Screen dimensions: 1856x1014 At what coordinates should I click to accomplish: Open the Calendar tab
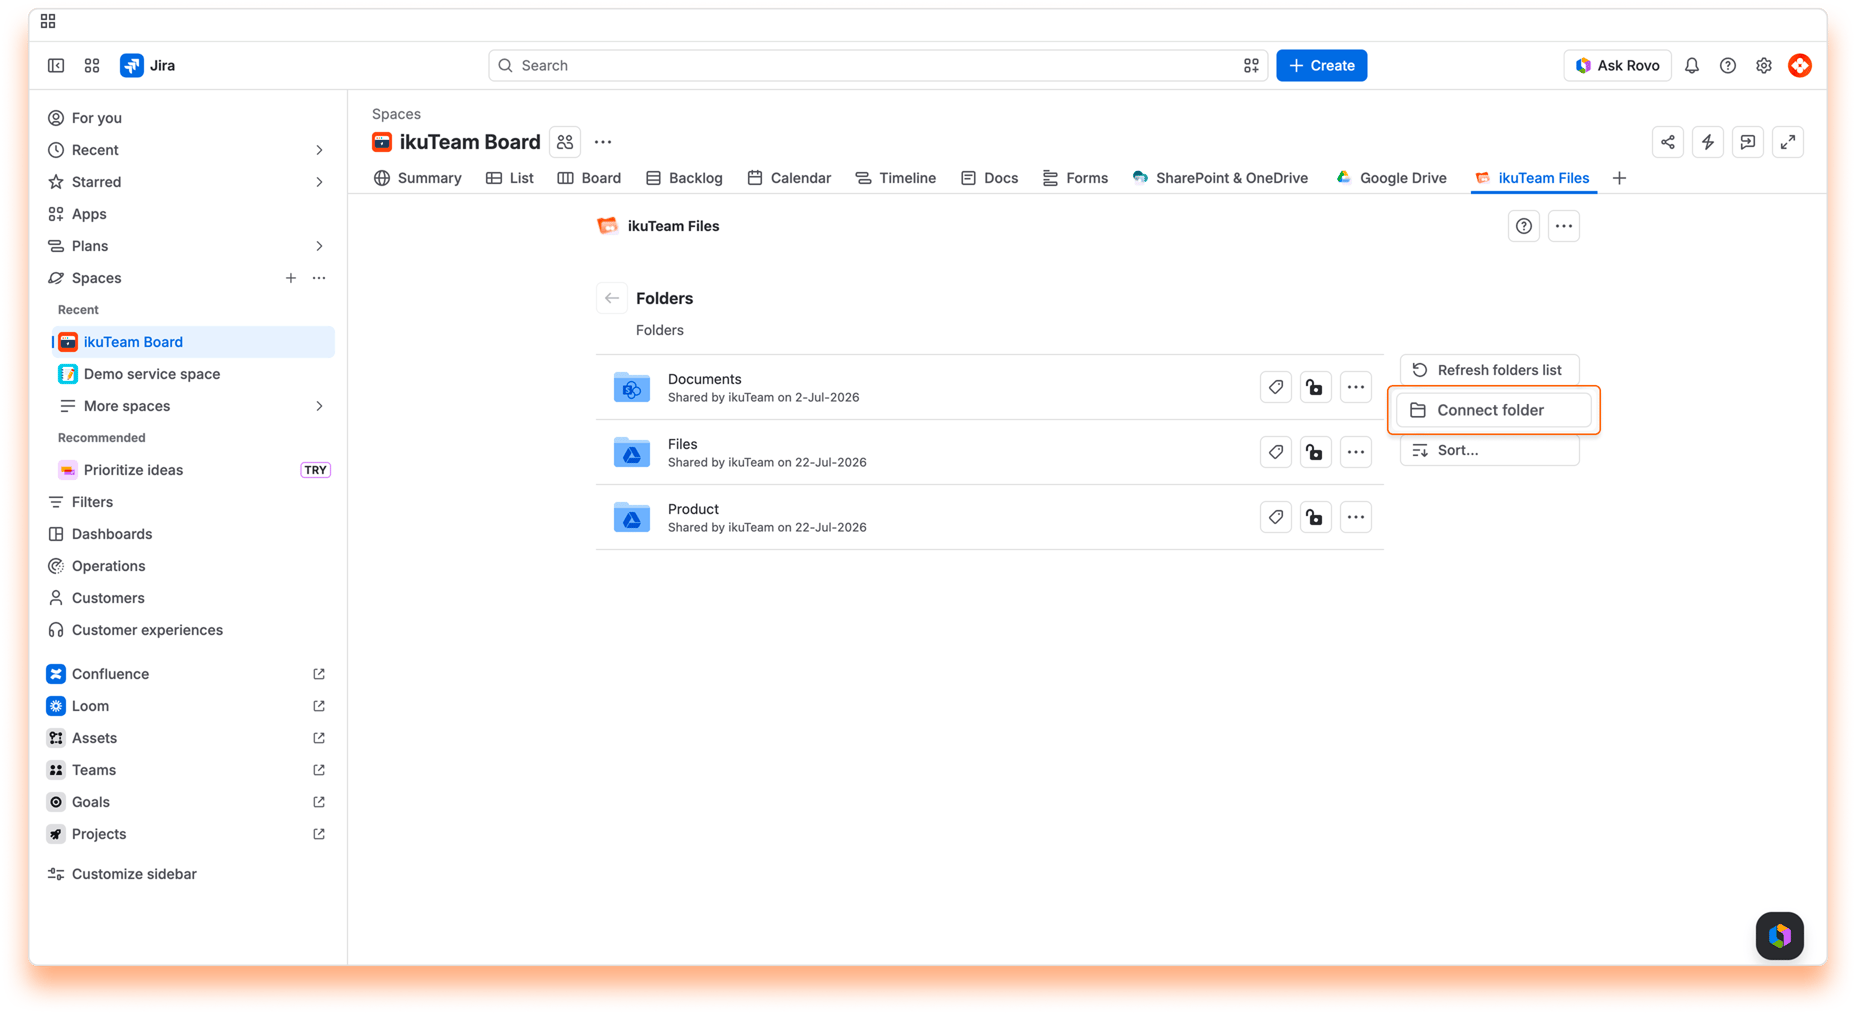(x=789, y=178)
